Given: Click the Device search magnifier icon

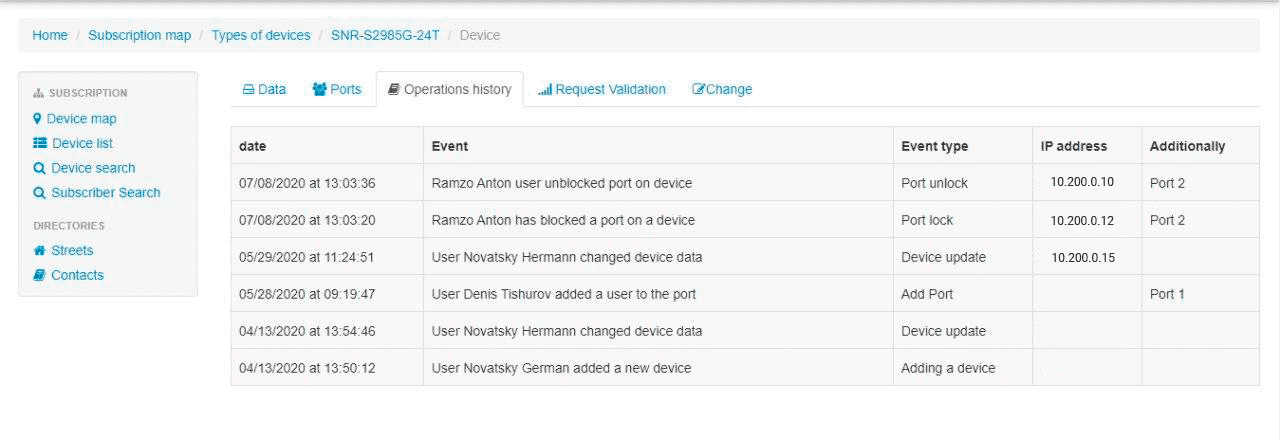Looking at the screenshot, I should point(39,168).
